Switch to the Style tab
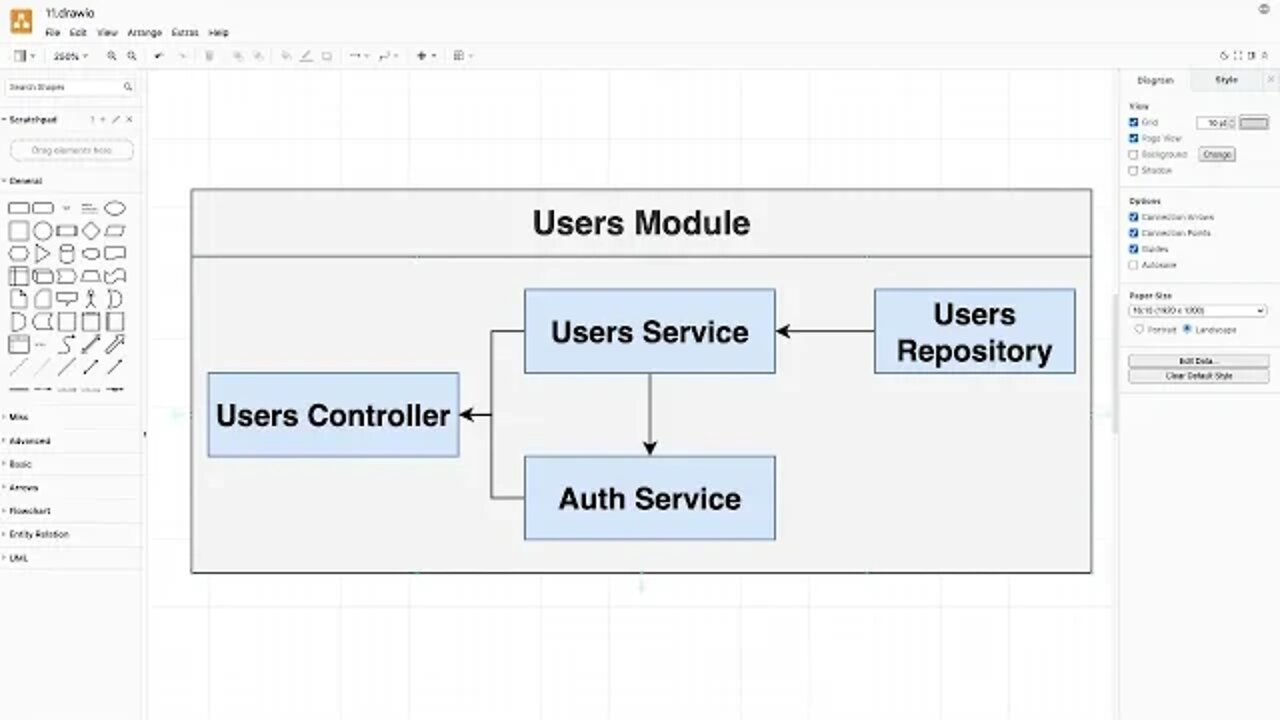 pos(1226,80)
